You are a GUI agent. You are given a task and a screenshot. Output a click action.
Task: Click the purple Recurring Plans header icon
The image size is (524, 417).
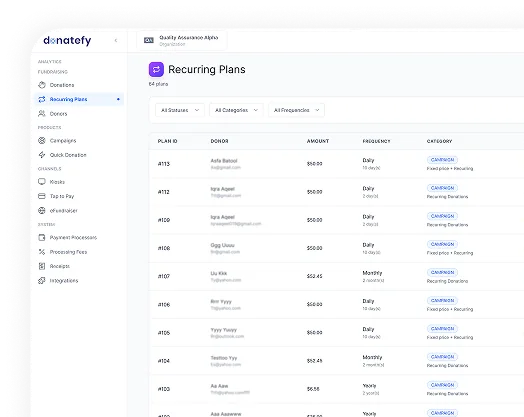[156, 70]
